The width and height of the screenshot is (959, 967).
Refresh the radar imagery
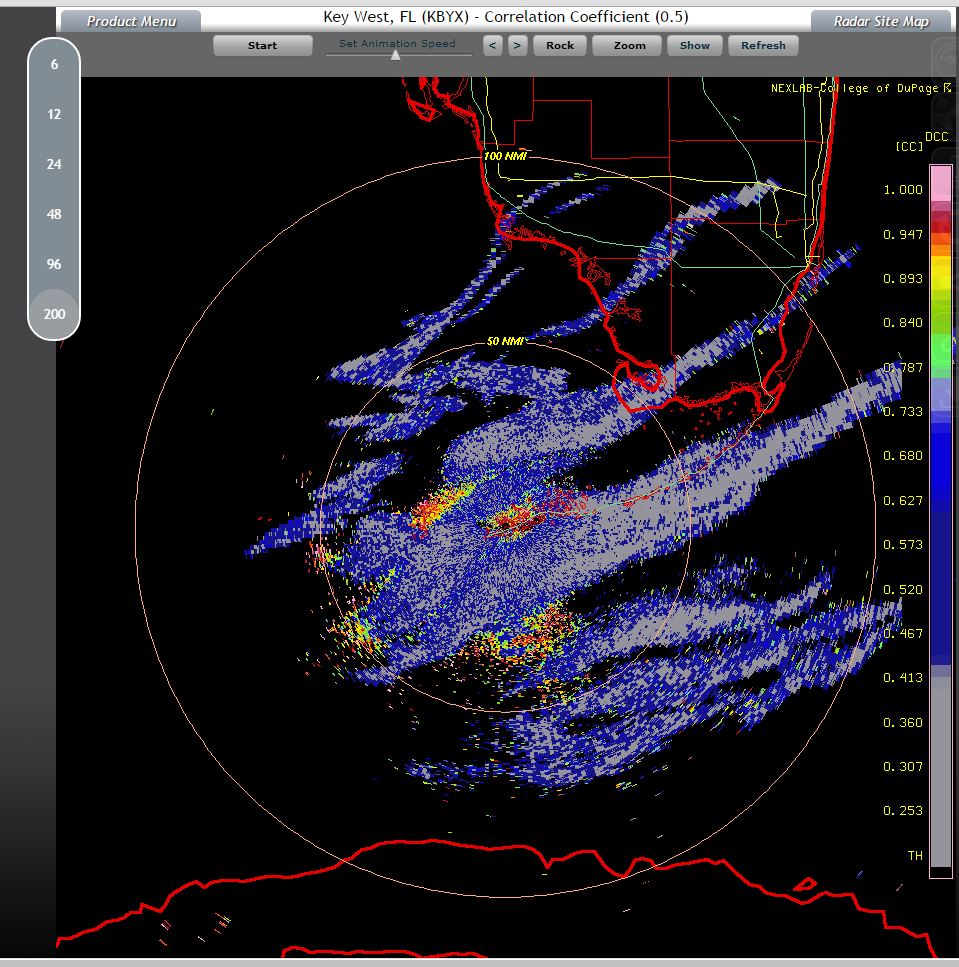tap(763, 45)
